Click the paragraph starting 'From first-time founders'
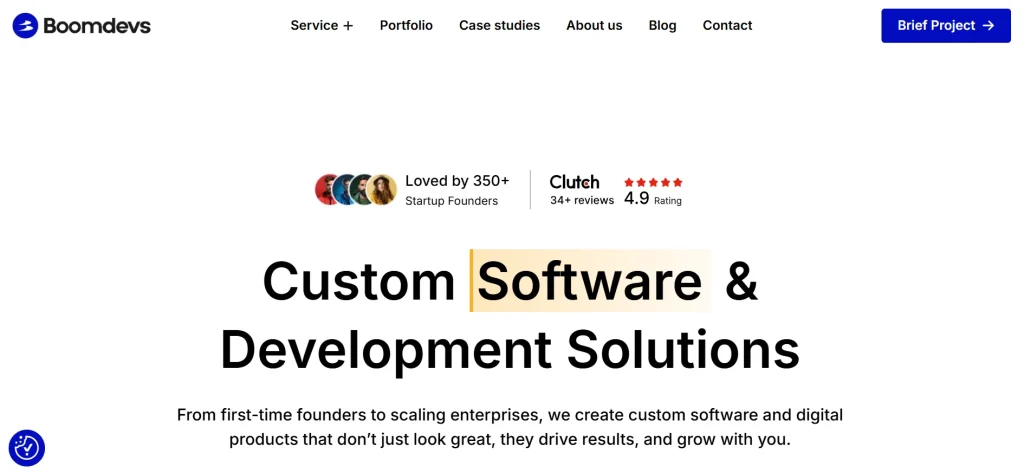1024x473 pixels. tap(510, 427)
